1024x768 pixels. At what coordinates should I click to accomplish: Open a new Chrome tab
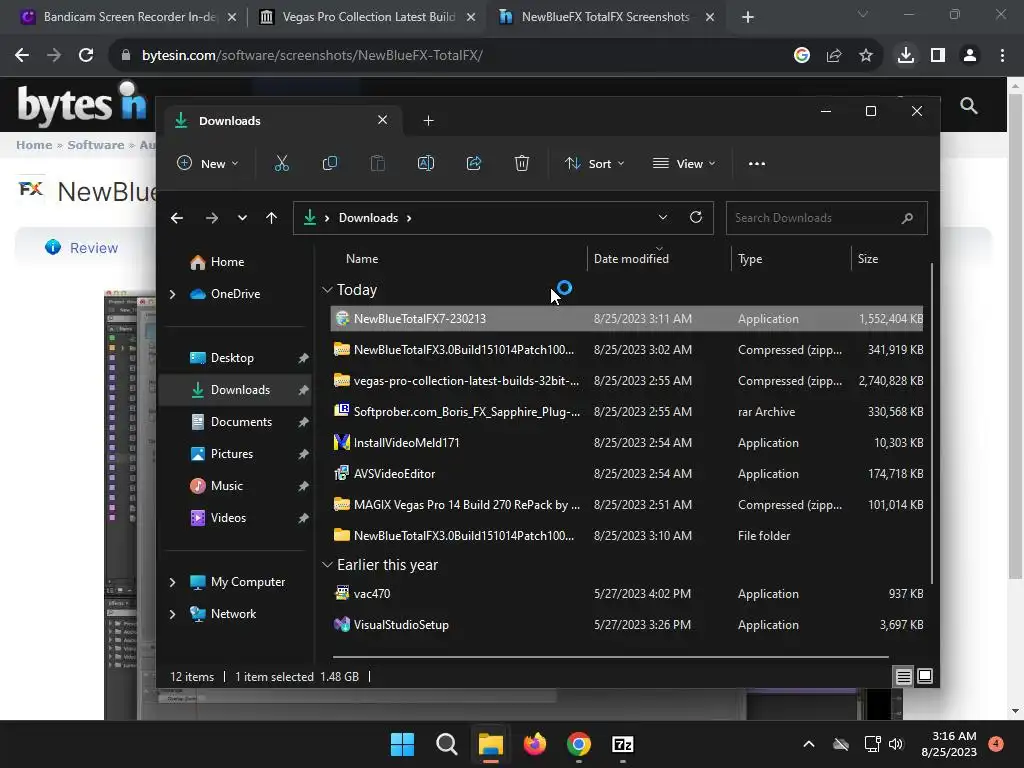point(748,17)
